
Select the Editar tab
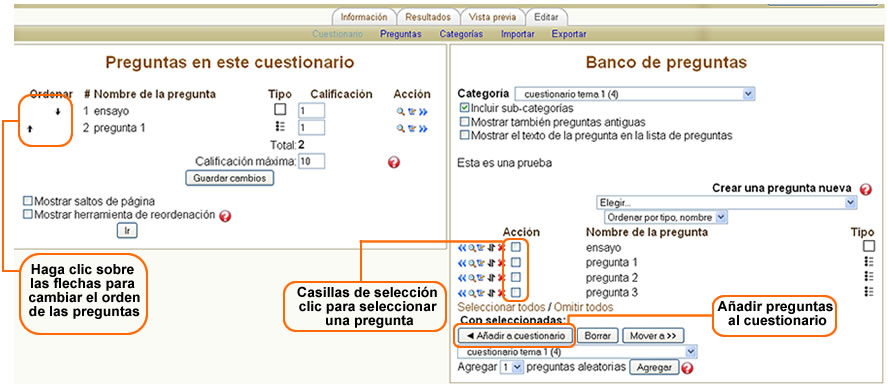click(x=547, y=17)
